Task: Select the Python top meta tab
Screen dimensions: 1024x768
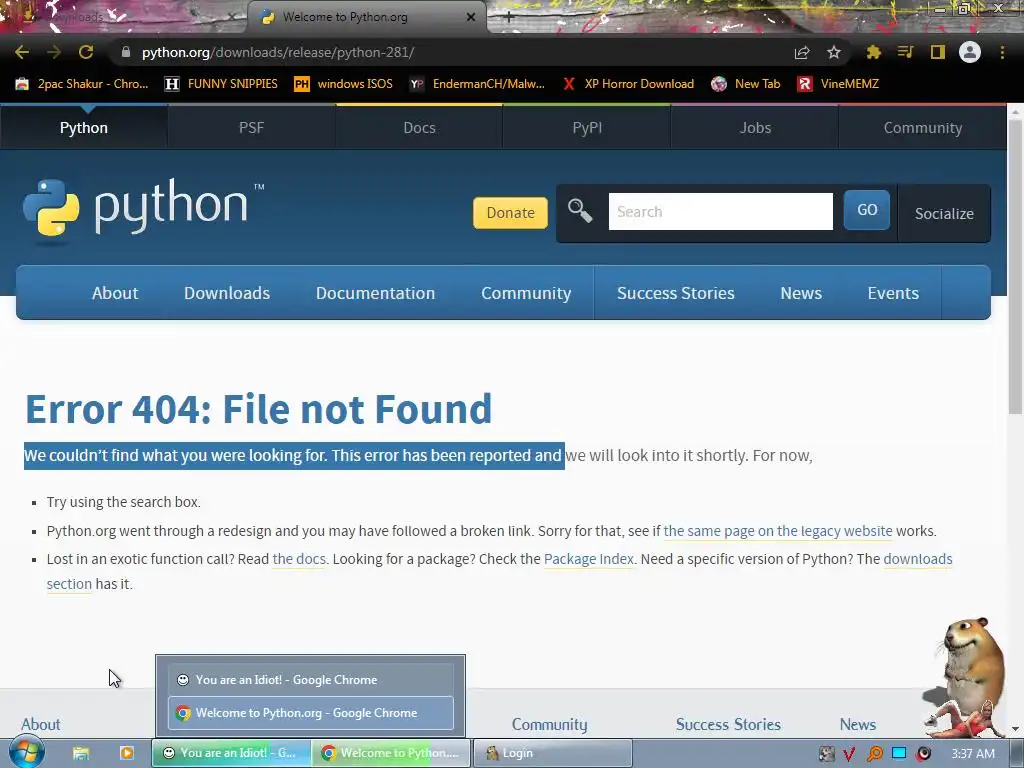Action: [84, 128]
